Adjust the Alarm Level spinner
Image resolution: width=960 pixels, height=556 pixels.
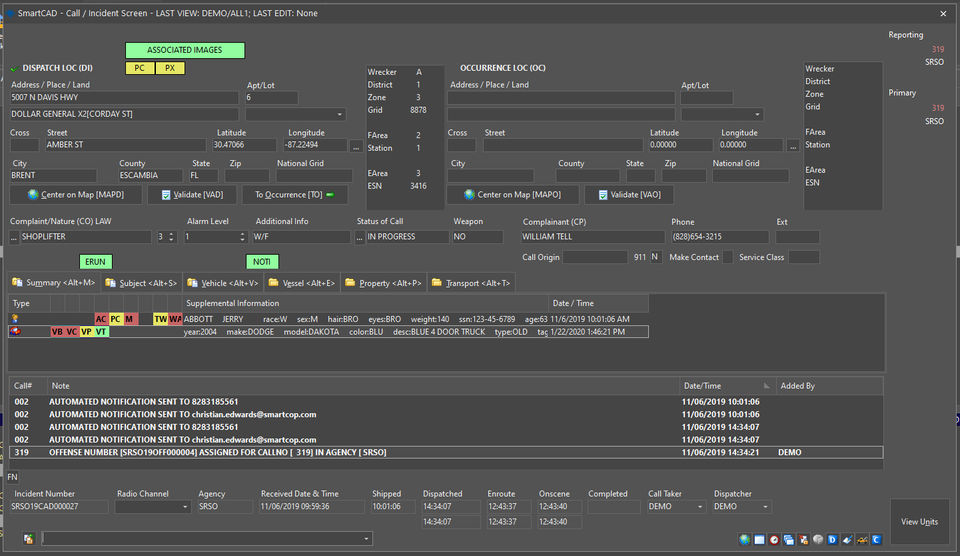(x=242, y=237)
